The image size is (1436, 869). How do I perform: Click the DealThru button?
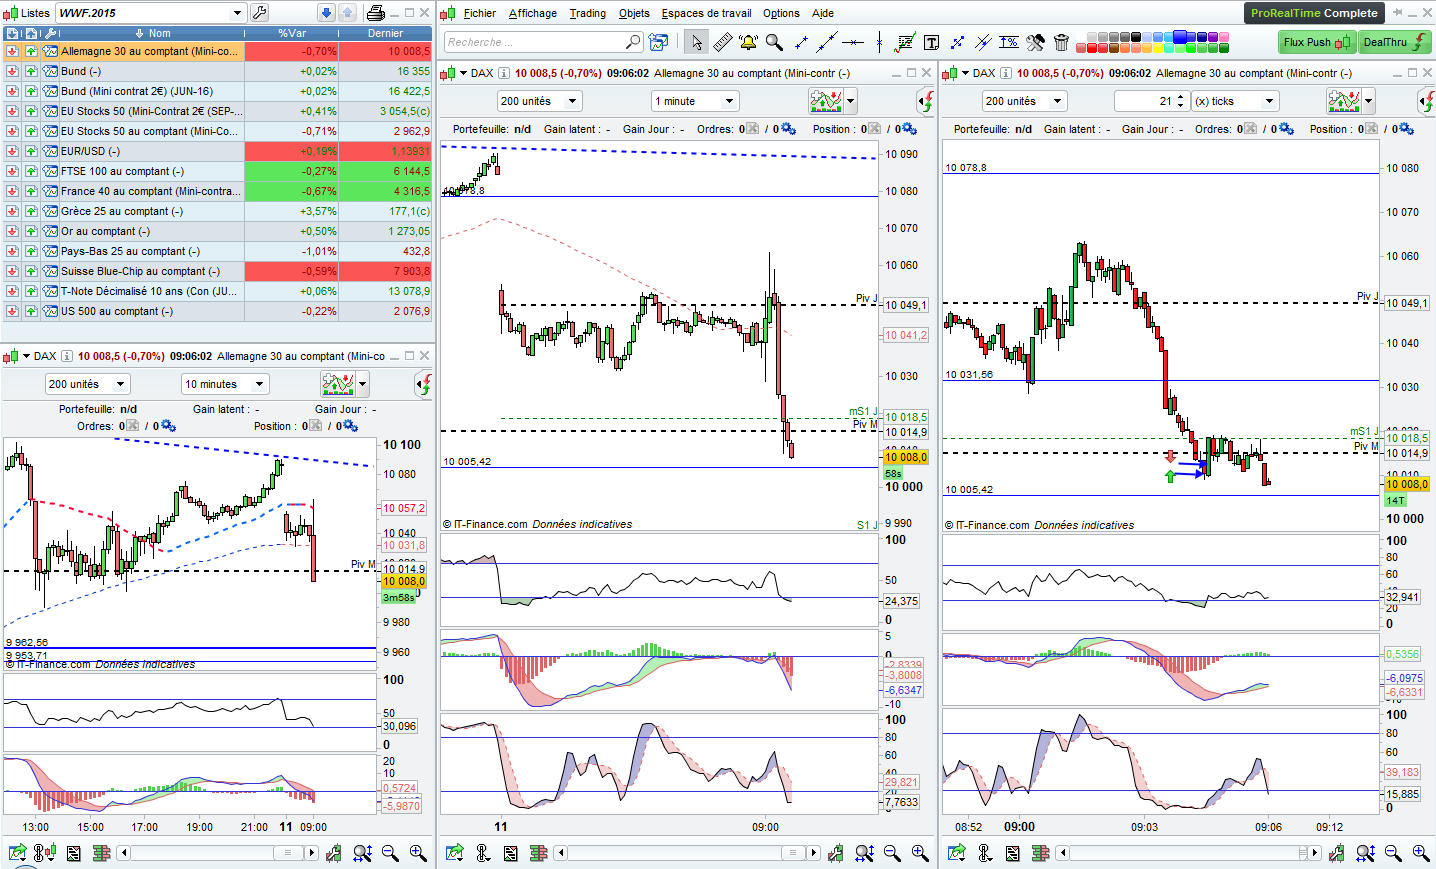(1394, 42)
